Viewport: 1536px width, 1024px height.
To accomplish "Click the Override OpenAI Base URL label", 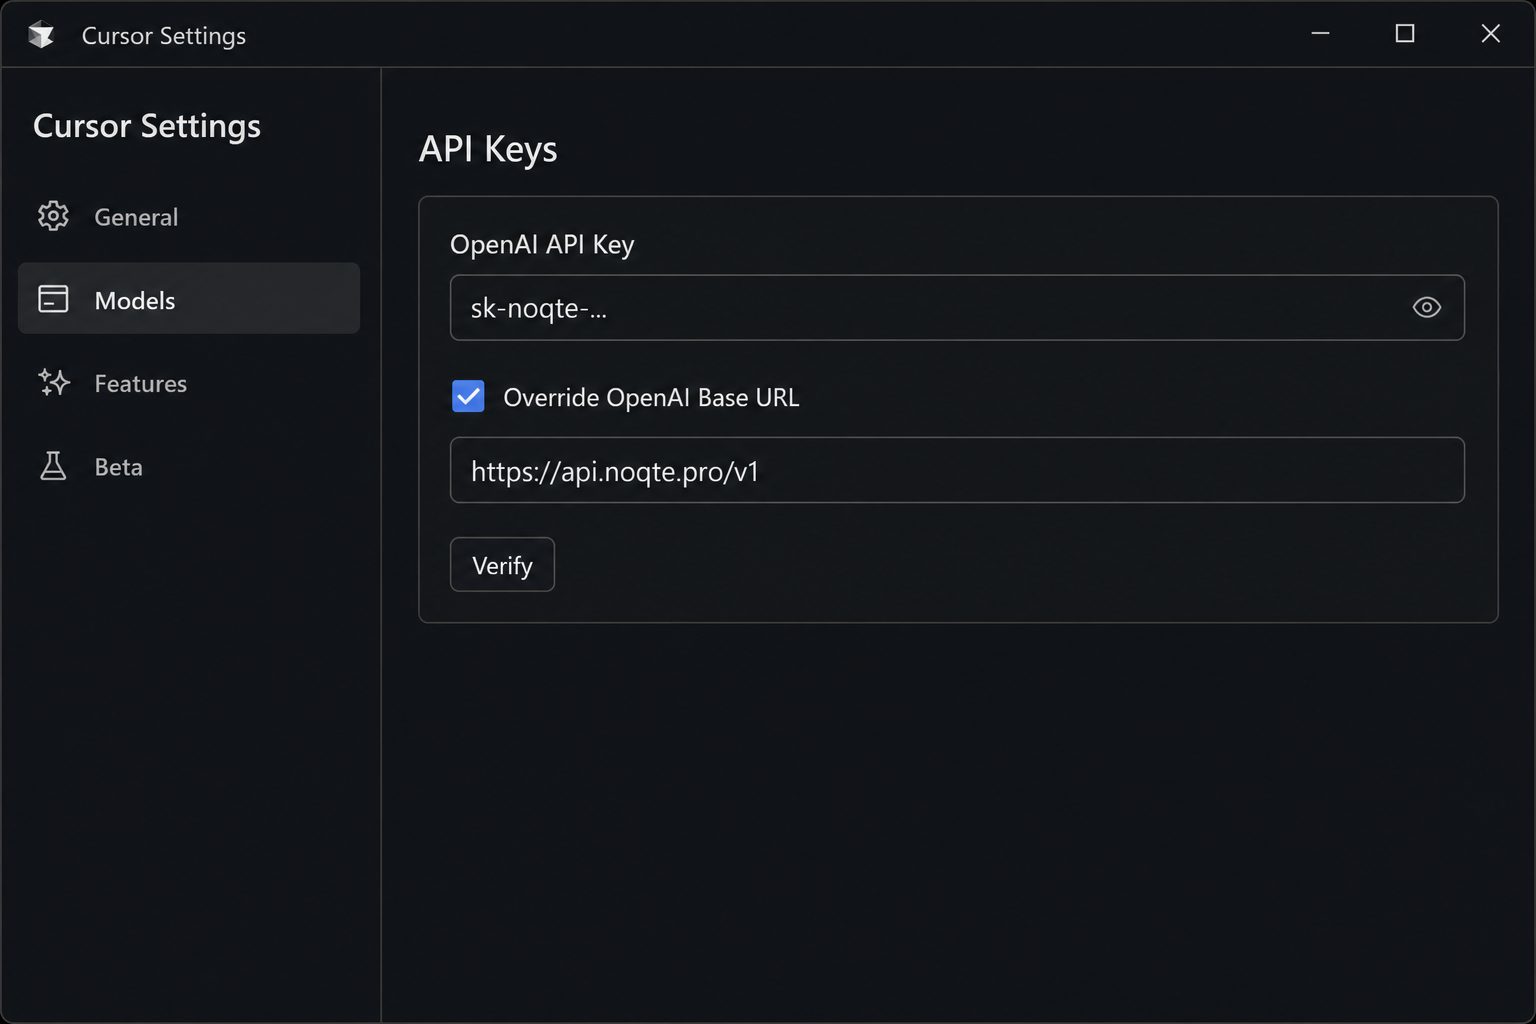I will pos(651,397).
